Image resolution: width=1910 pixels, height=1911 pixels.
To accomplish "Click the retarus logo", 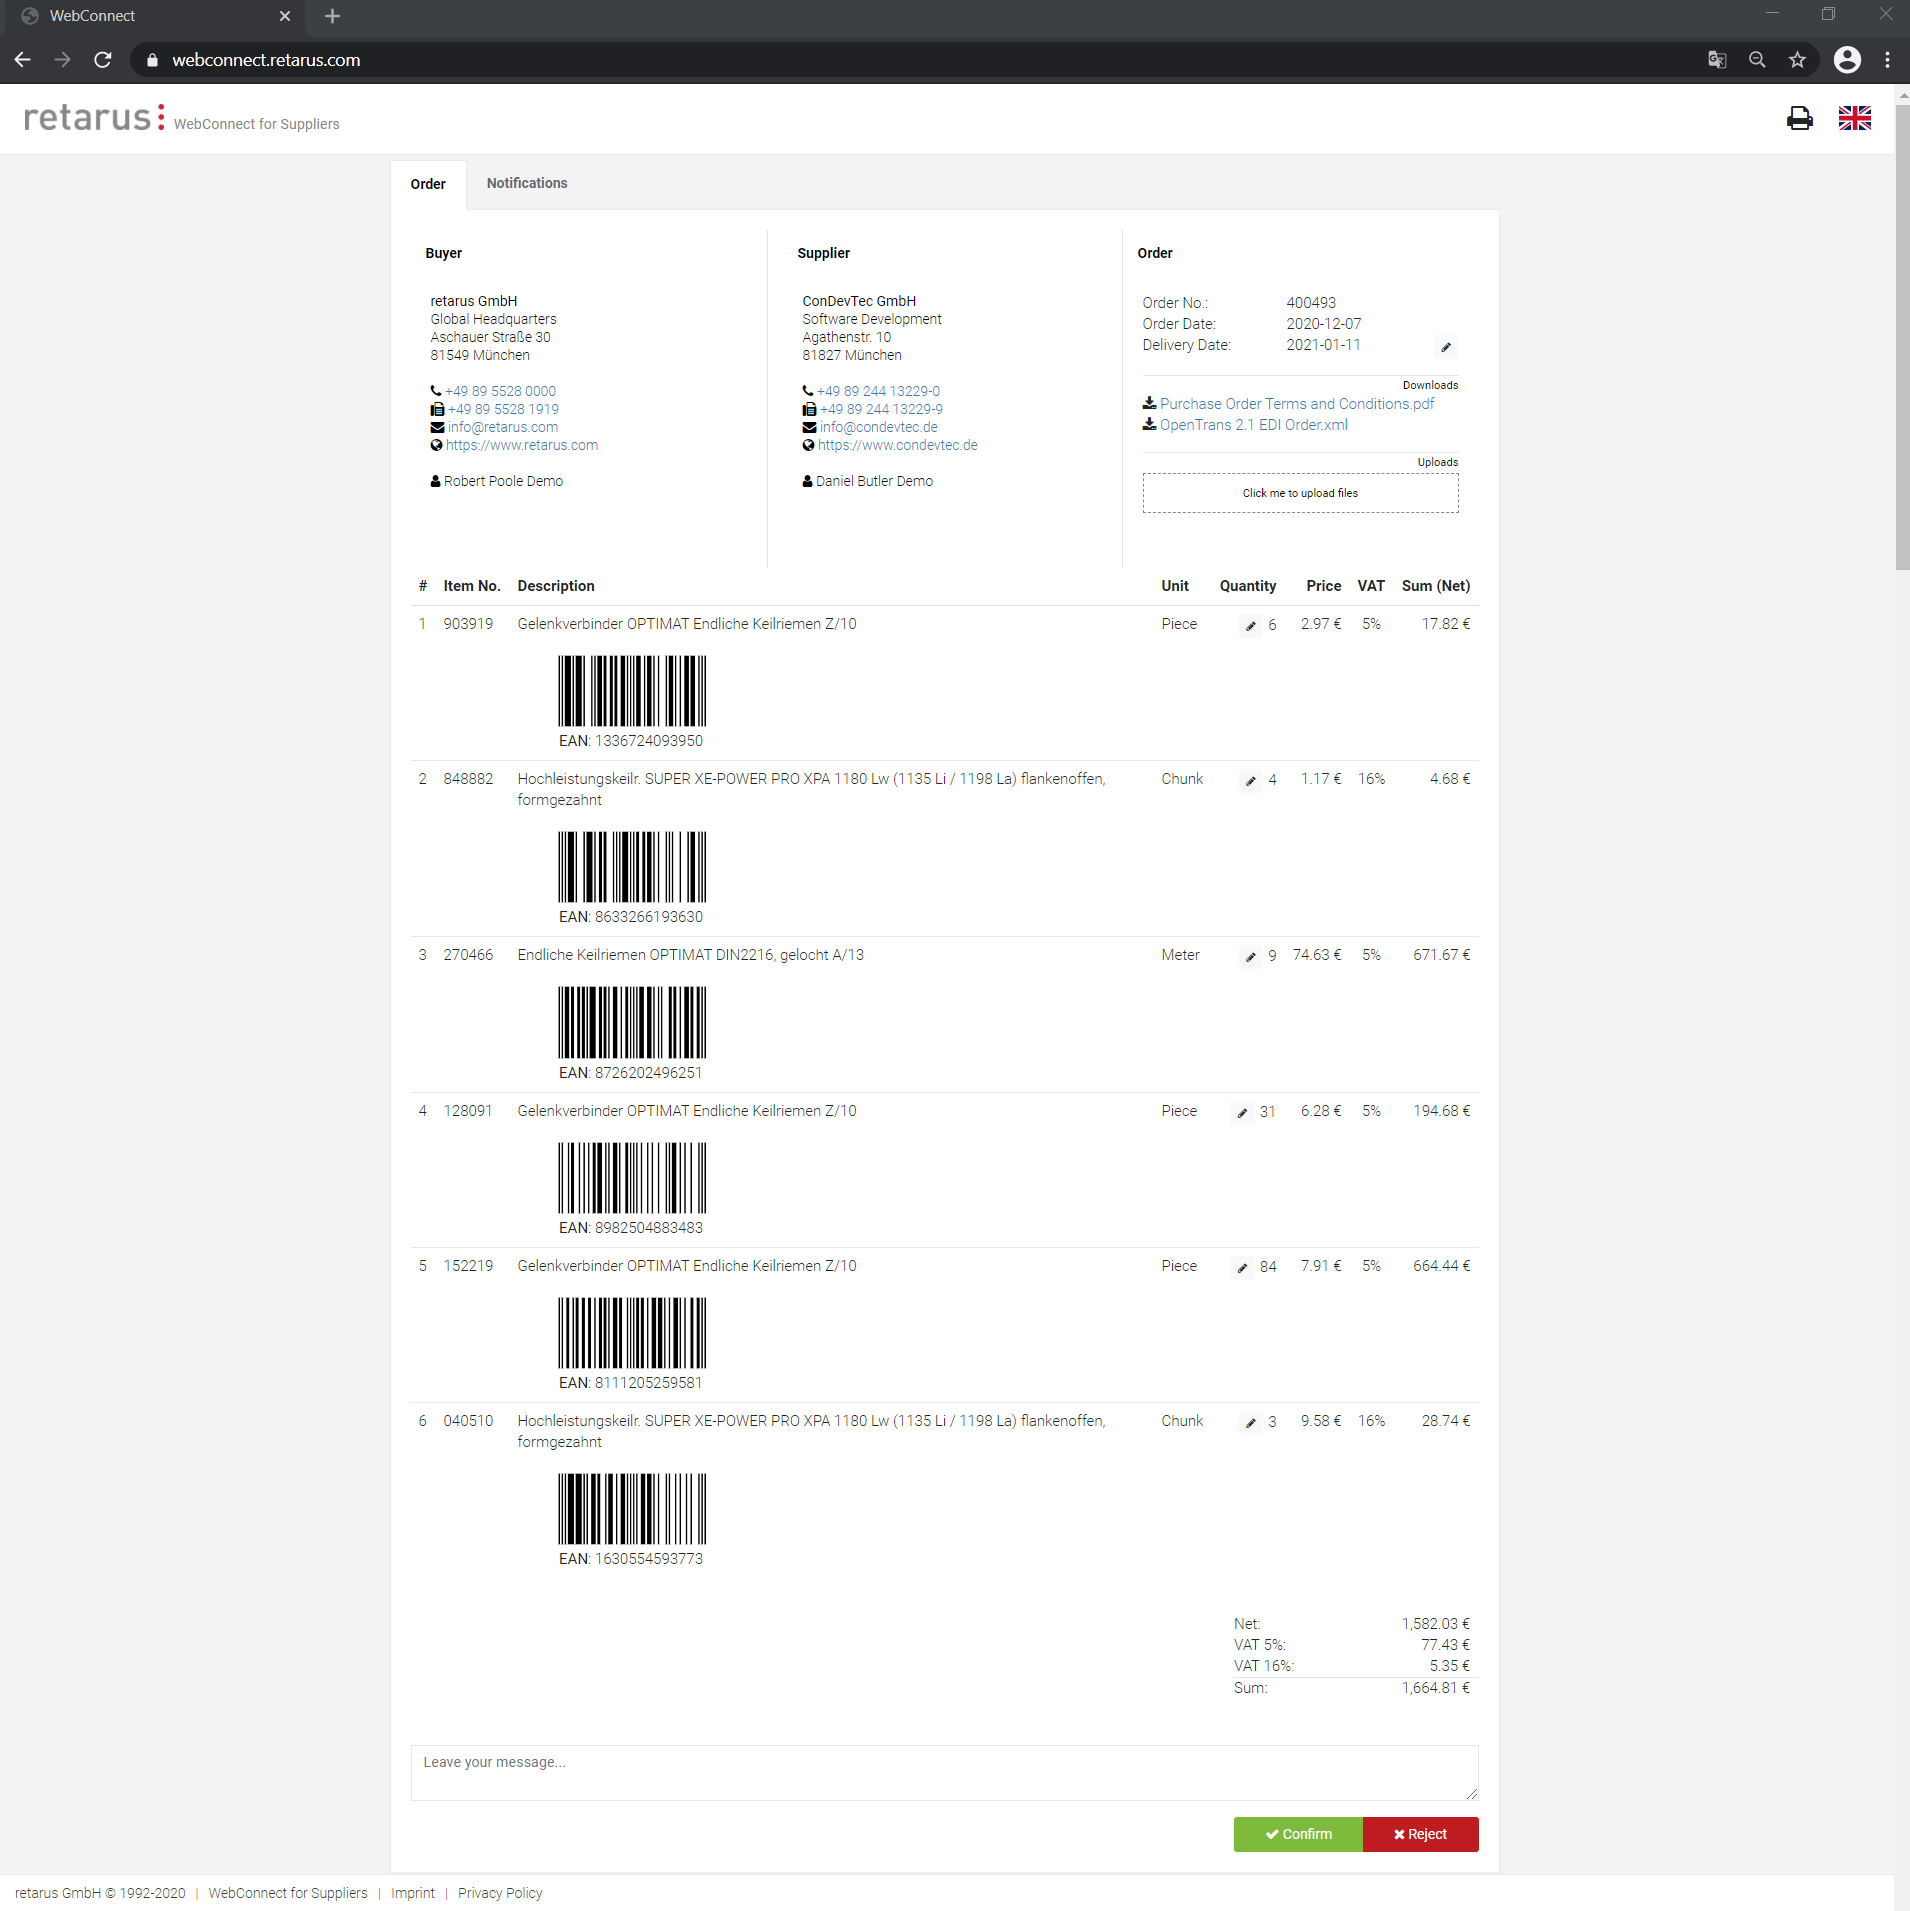I will [94, 117].
